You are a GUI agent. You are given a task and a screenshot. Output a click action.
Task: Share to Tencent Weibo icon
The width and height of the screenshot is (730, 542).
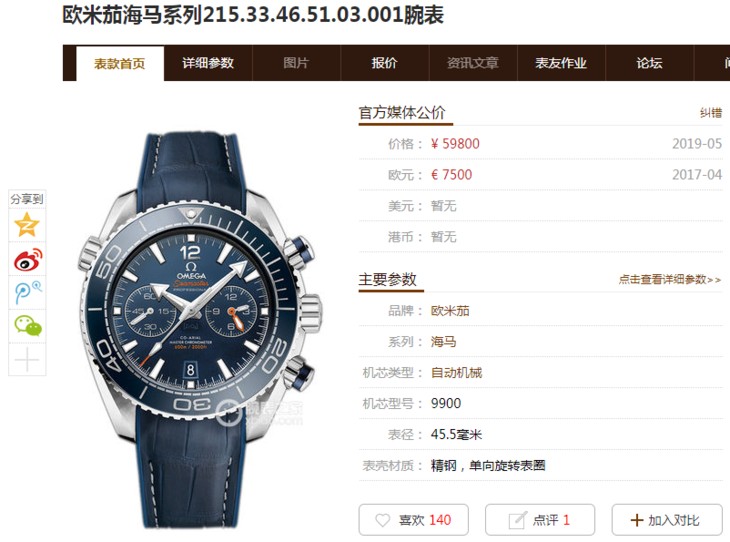(x=27, y=293)
